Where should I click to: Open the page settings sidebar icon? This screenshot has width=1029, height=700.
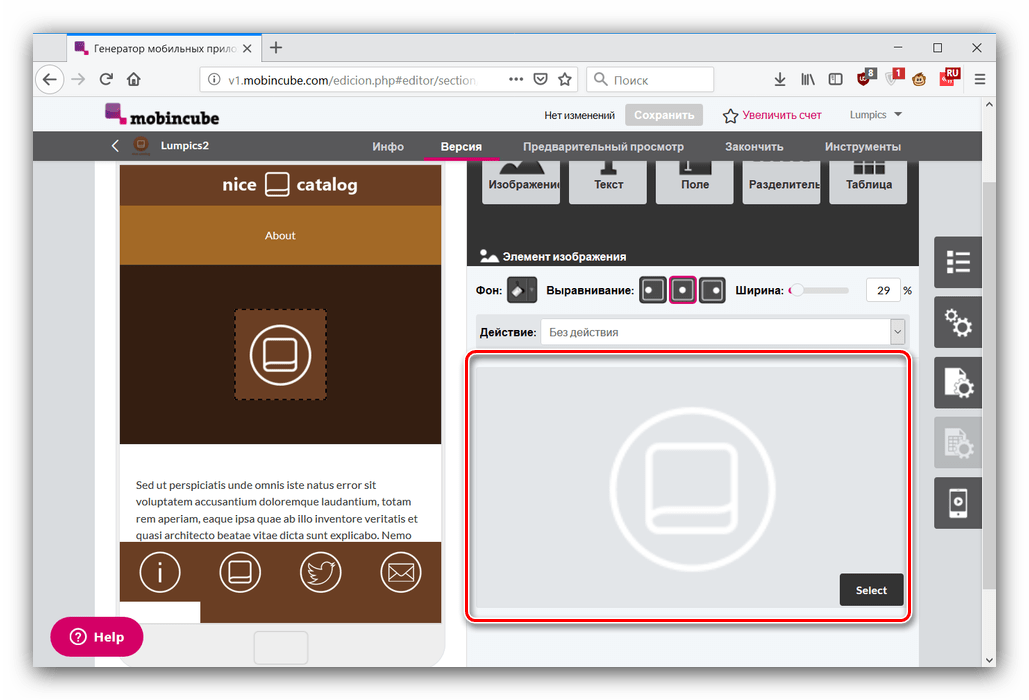coord(958,382)
